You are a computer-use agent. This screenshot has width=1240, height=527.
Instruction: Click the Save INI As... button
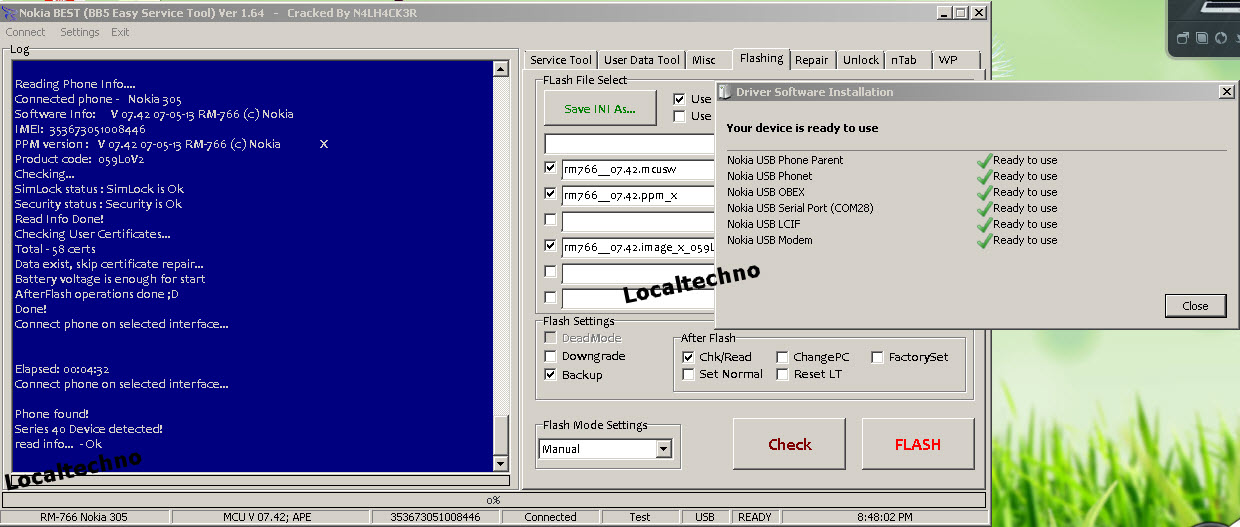600,109
